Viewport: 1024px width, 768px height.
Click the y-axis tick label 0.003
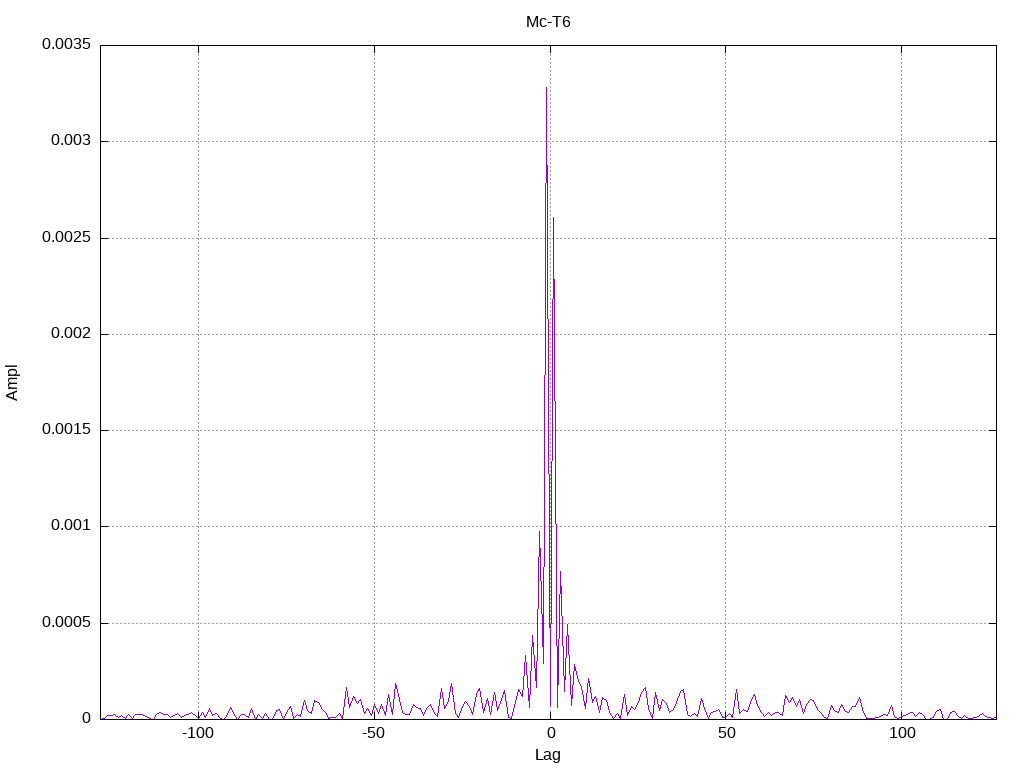pyautogui.click(x=71, y=140)
